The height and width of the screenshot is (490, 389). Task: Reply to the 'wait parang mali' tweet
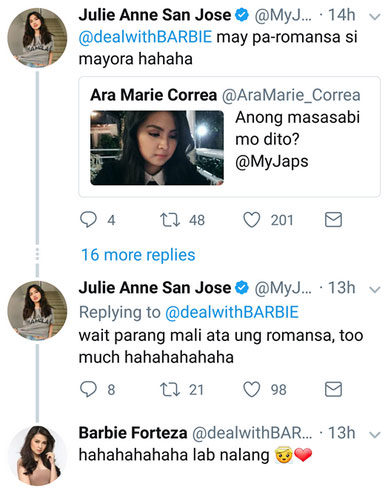(88, 389)
